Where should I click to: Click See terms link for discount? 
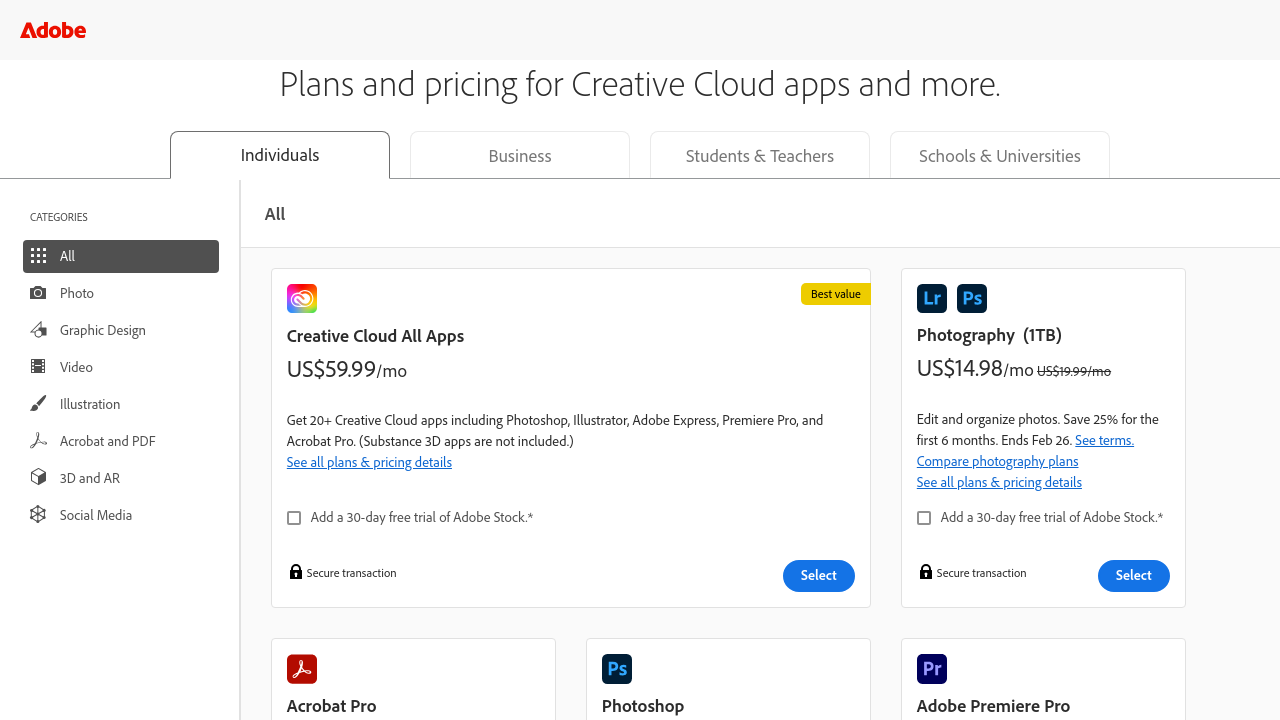point(1104,440)
